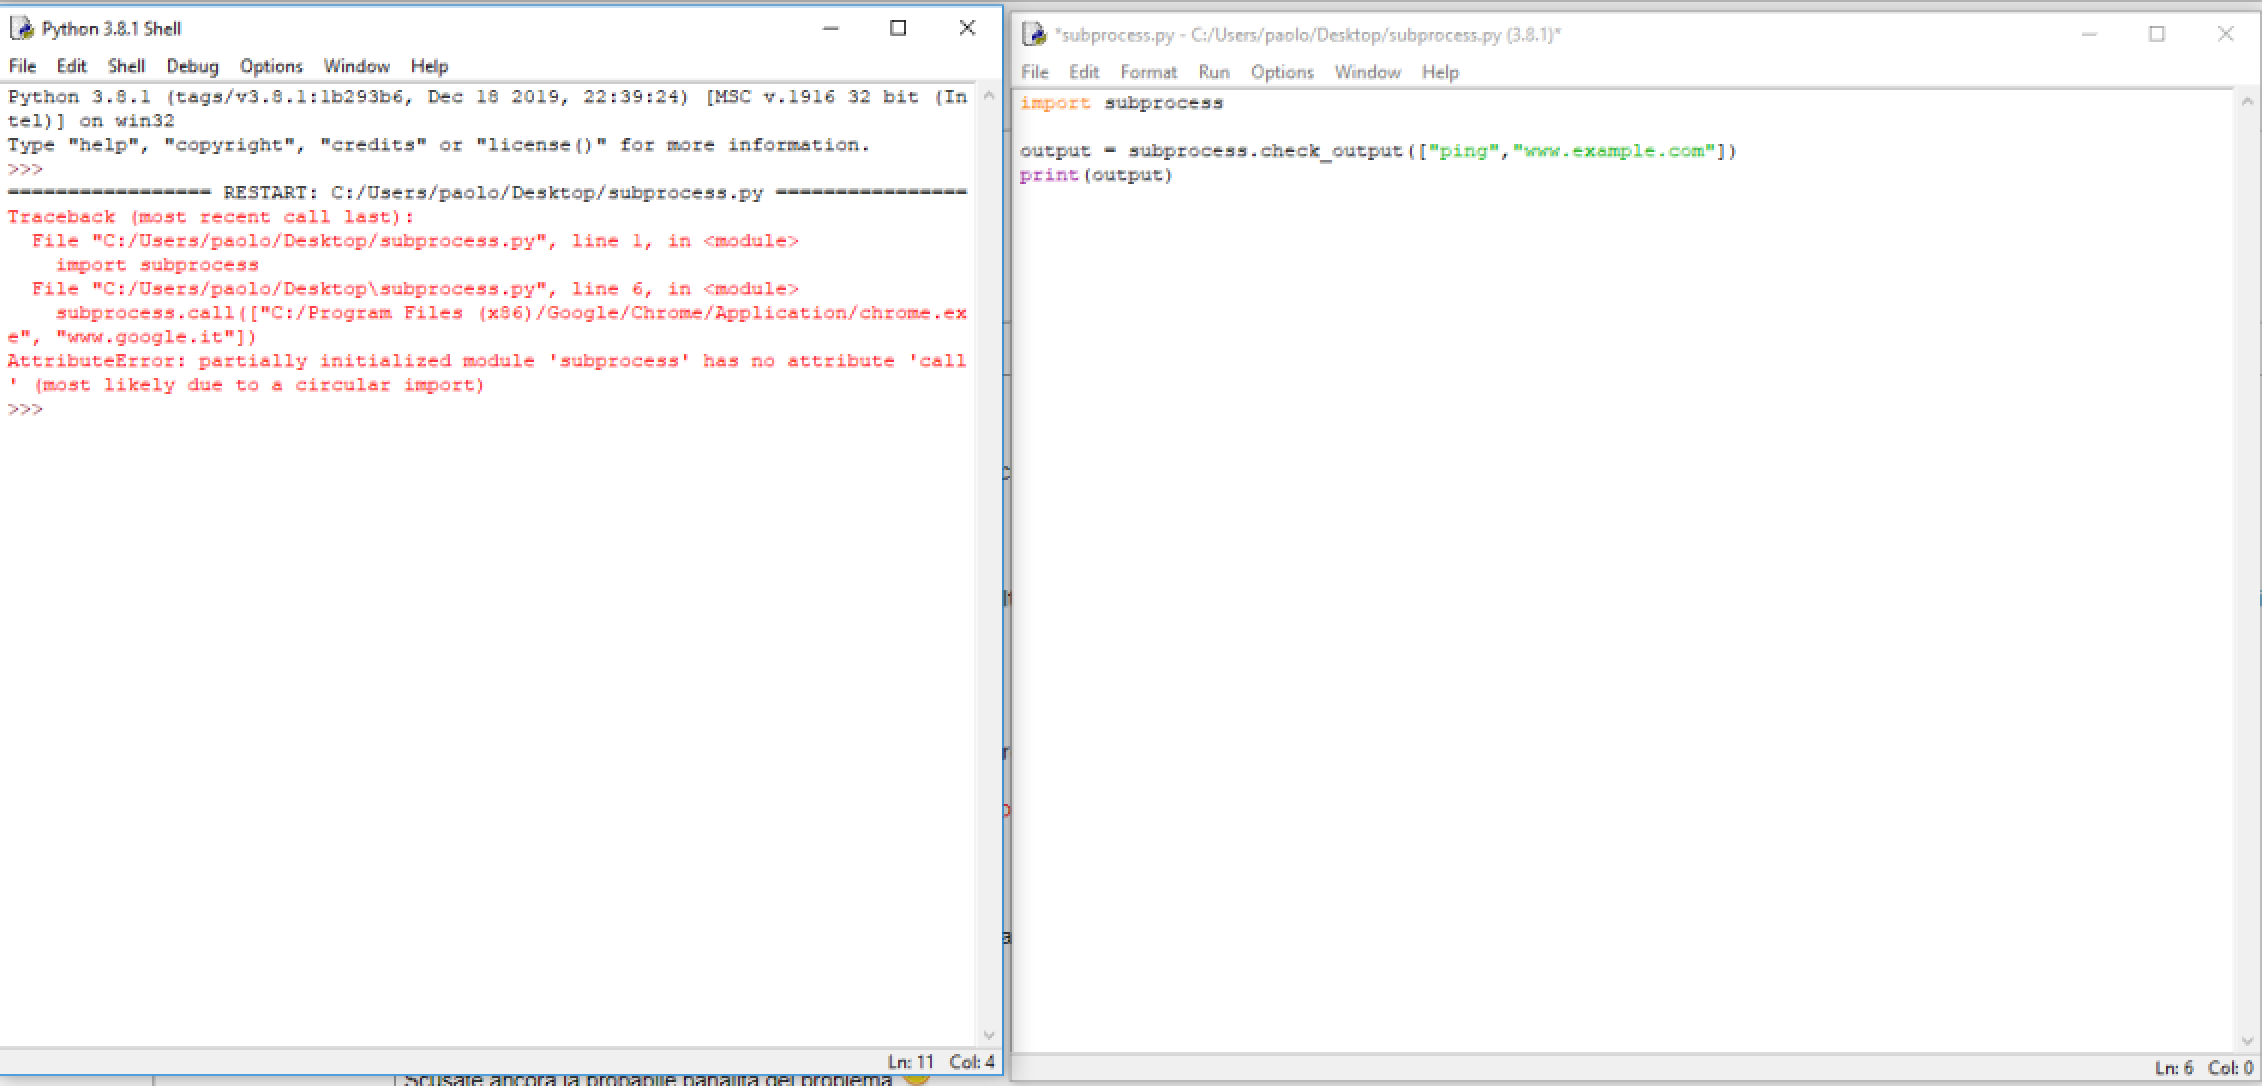Open the Run menu in editor

click(x=1213, y=72)
